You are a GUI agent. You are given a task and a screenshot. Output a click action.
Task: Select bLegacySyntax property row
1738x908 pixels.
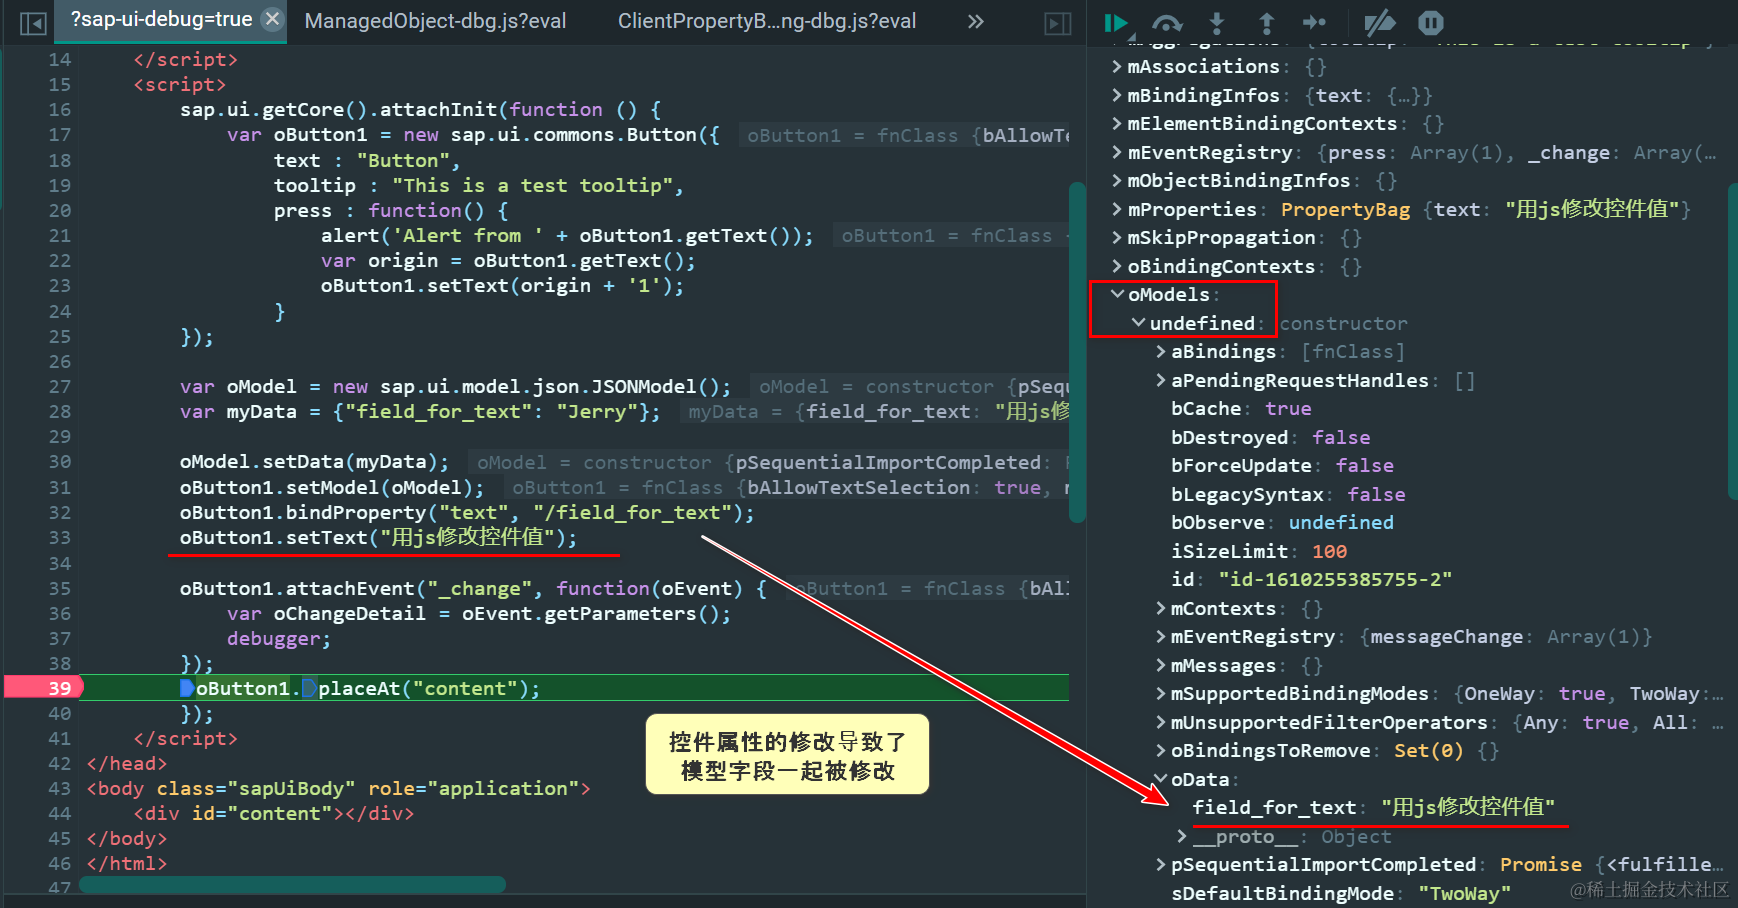pos(1288,495)
